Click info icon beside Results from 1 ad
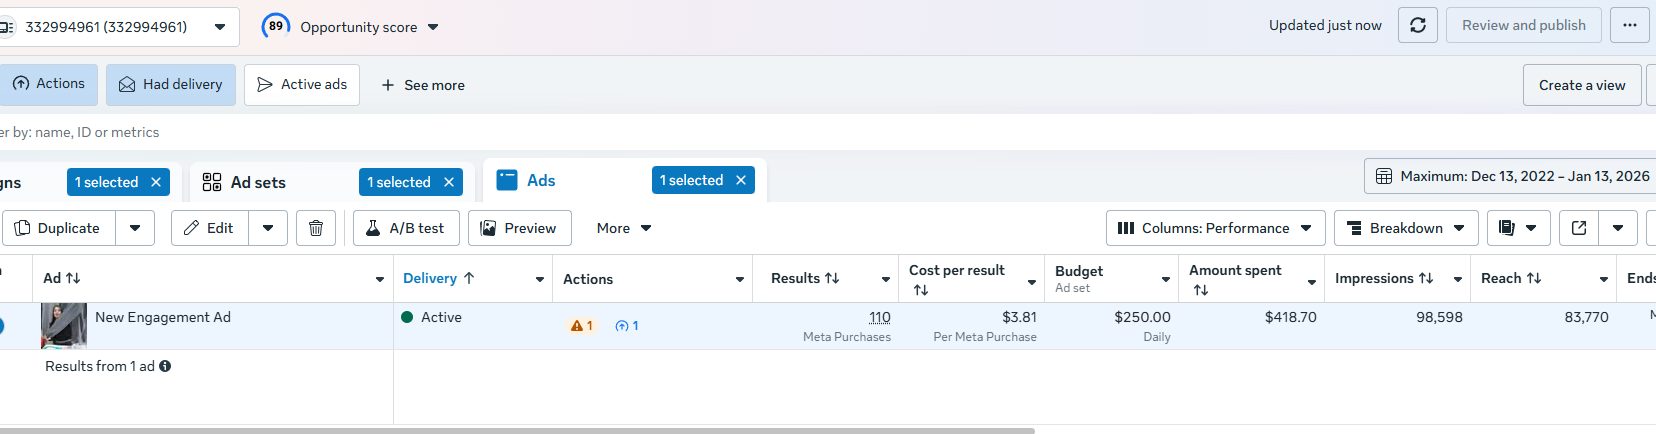This screenshot has height=434, width=1656. coord(165,366)
